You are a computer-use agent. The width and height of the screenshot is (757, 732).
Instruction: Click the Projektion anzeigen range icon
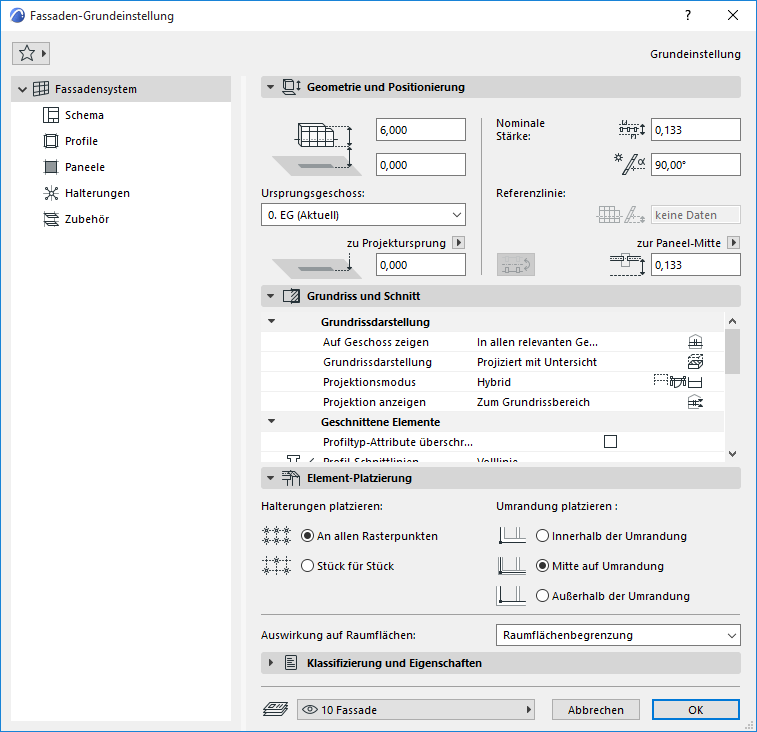click(695, 402)
